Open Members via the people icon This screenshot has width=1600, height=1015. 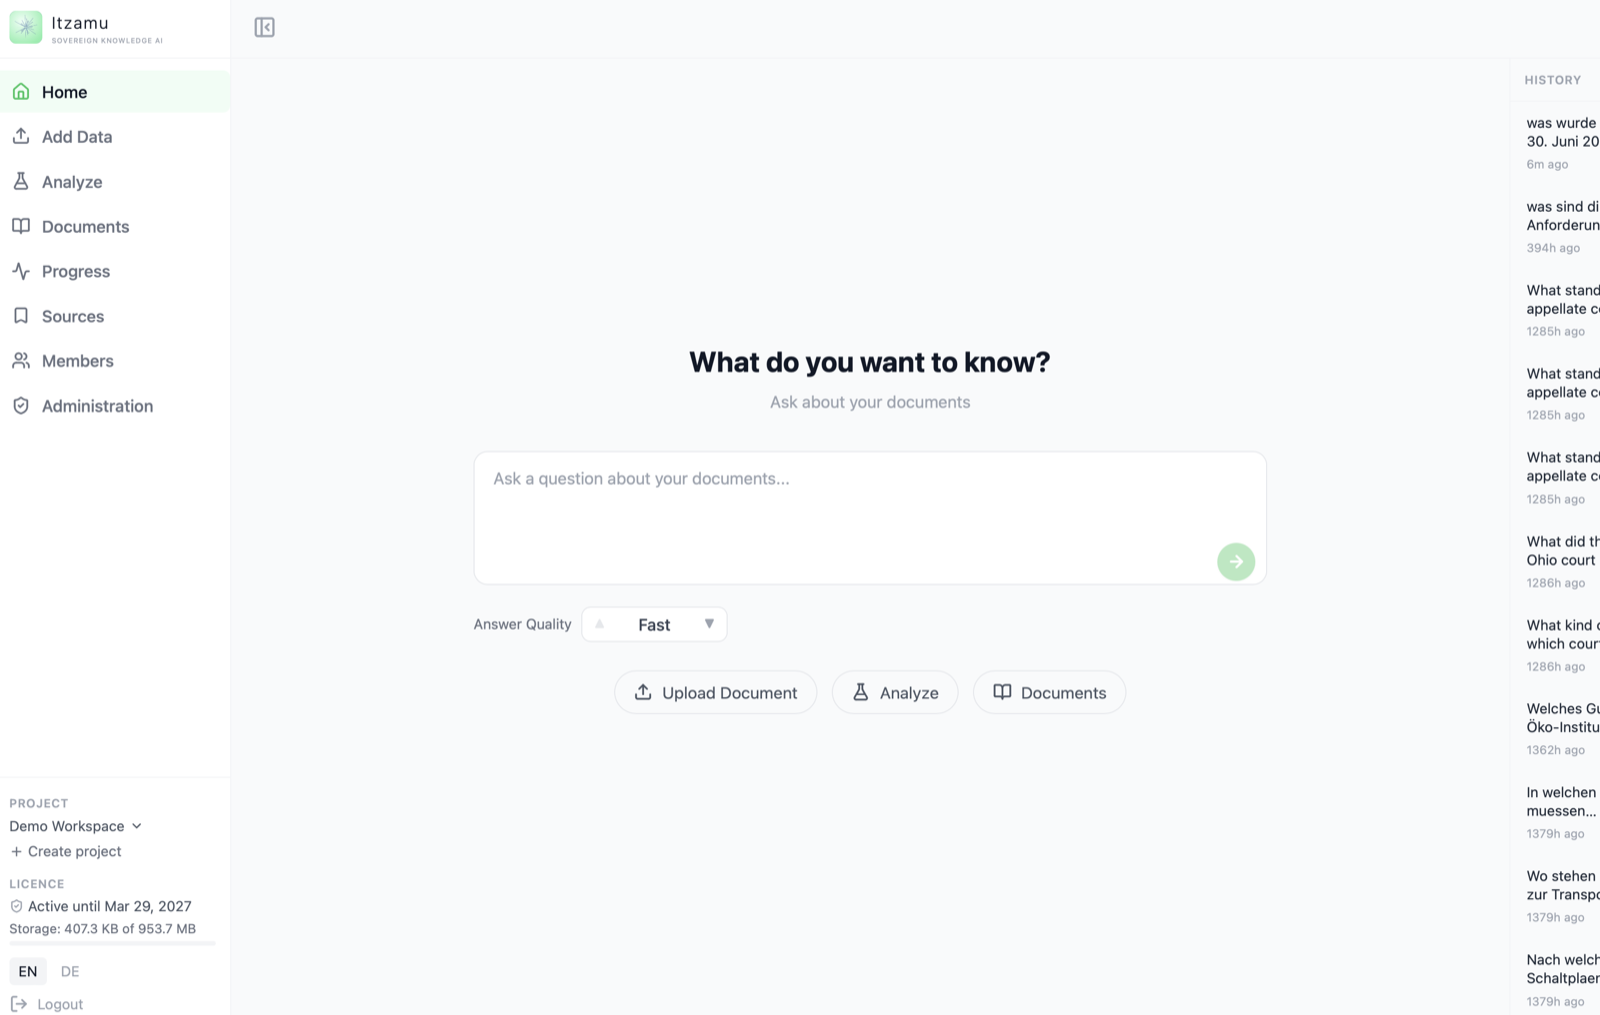tap(21, 361)
